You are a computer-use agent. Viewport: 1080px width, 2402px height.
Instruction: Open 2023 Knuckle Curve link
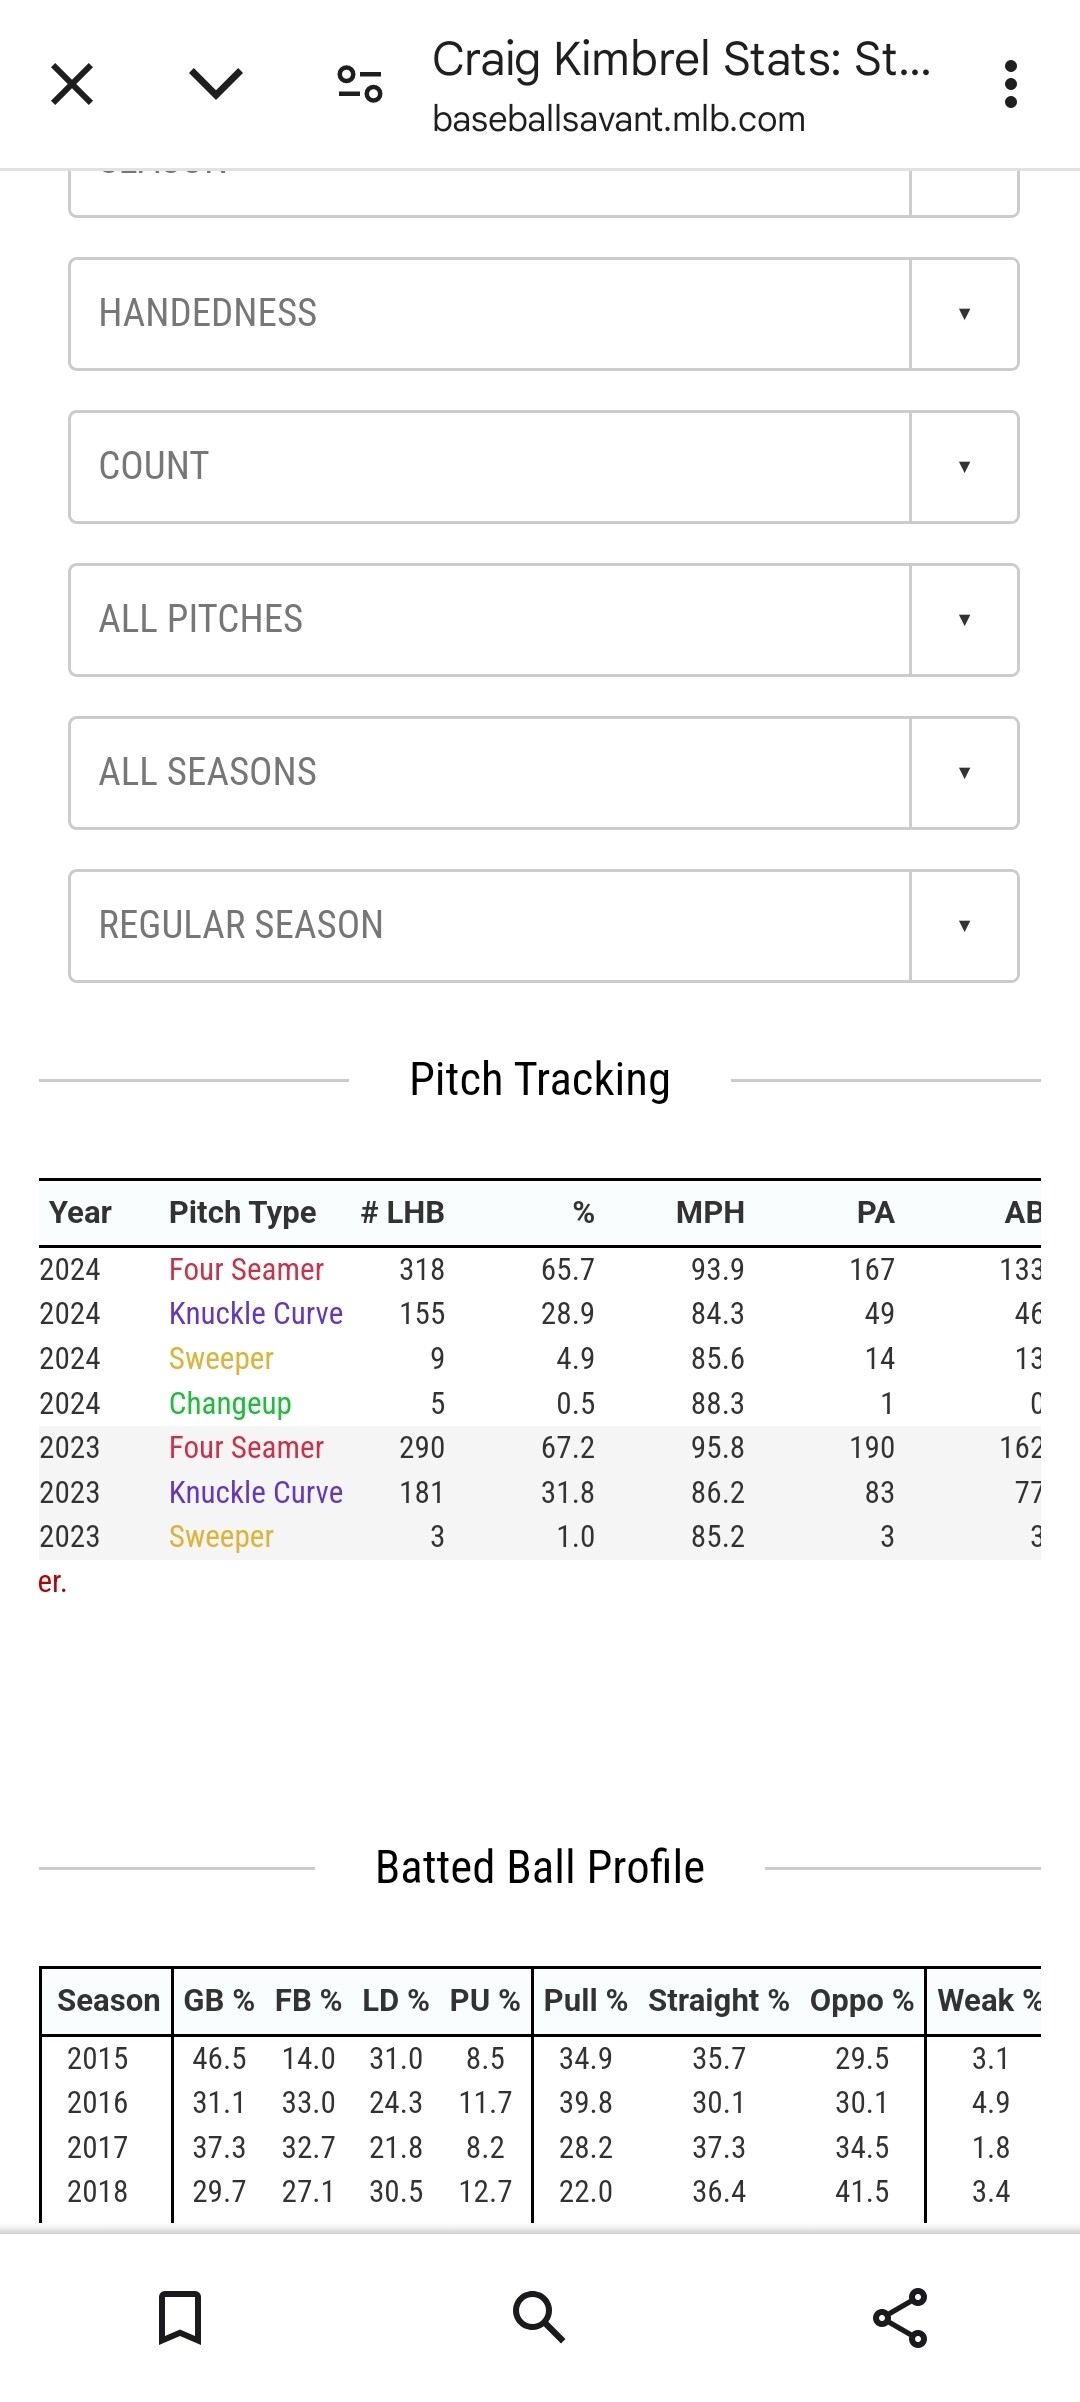[256, 1493]
